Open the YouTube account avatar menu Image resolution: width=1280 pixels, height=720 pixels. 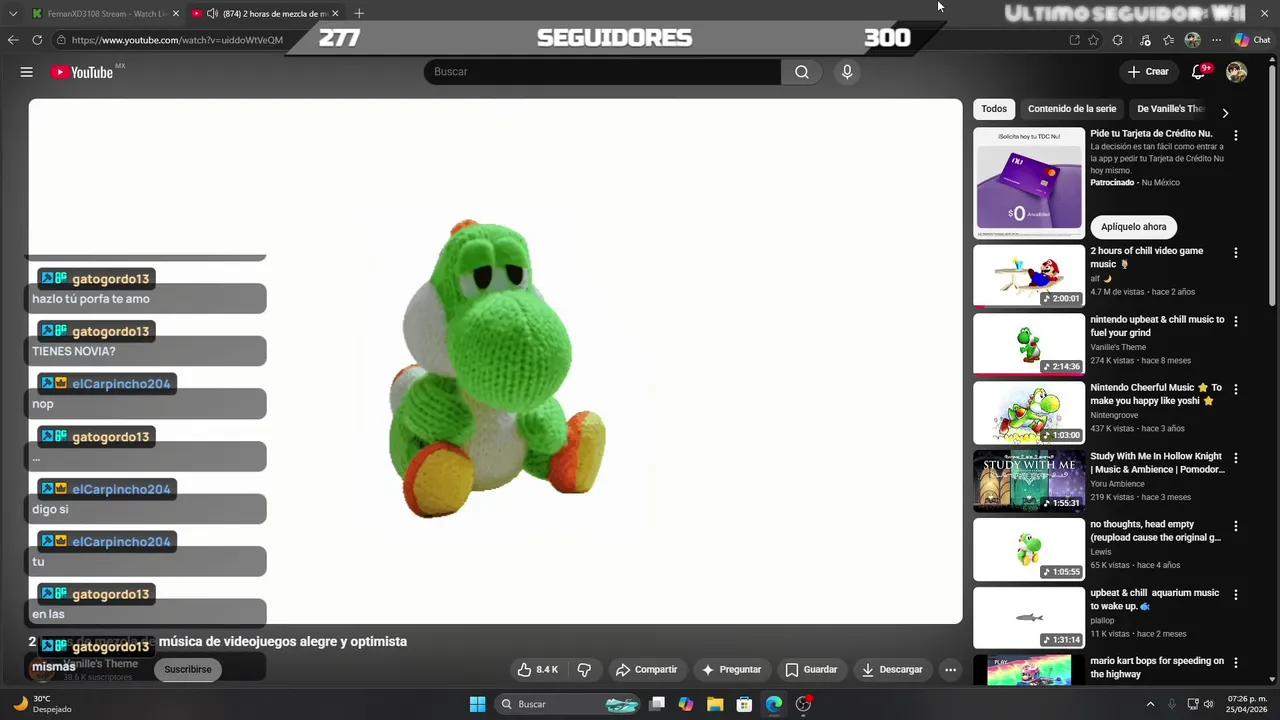[x=1237, y=72]
